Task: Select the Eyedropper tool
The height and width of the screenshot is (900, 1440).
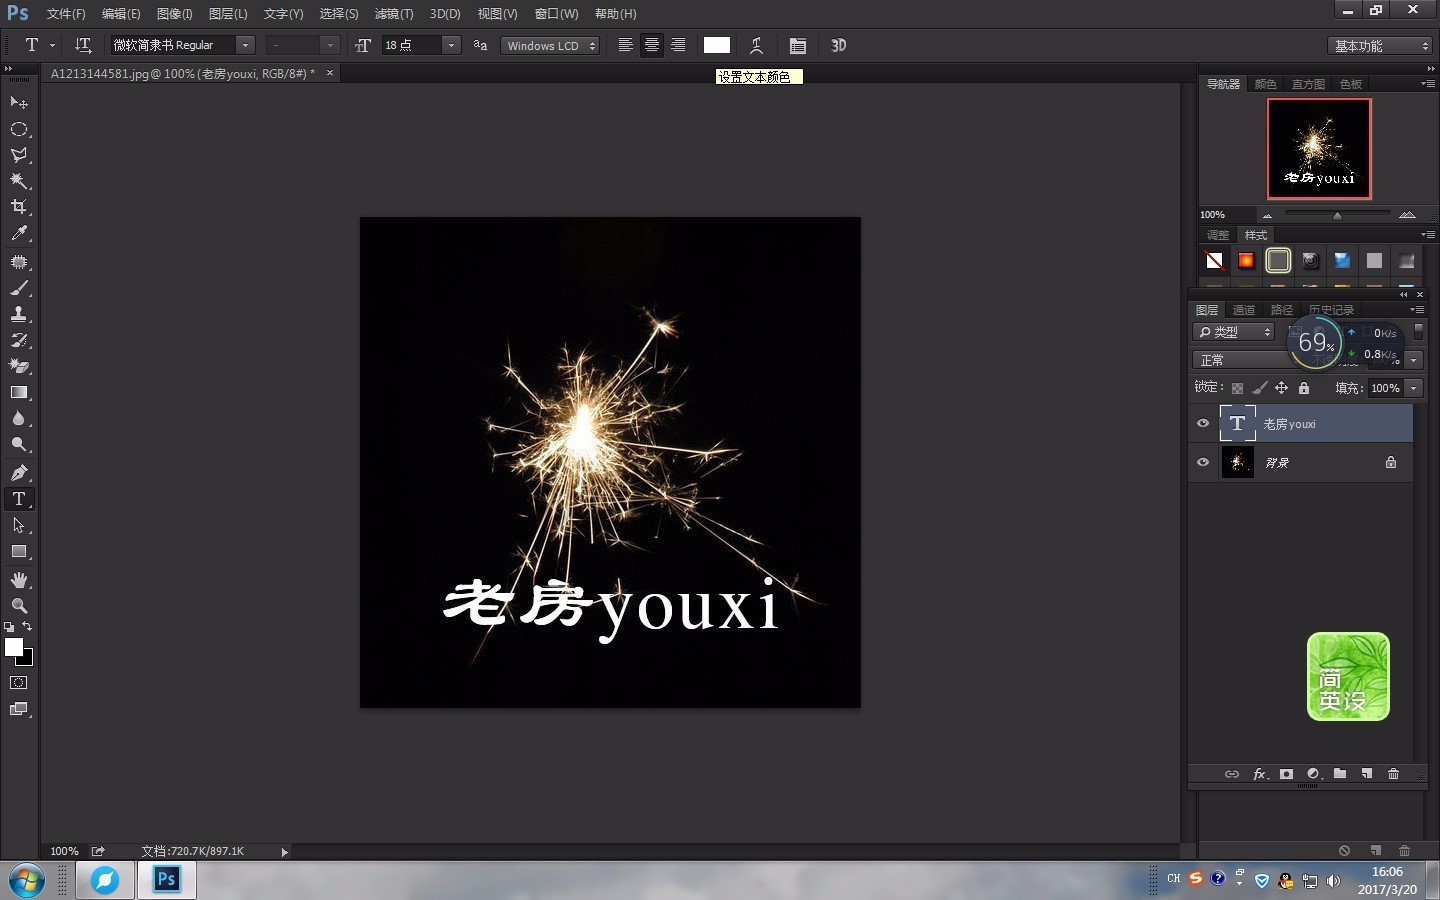Action: 19,233
